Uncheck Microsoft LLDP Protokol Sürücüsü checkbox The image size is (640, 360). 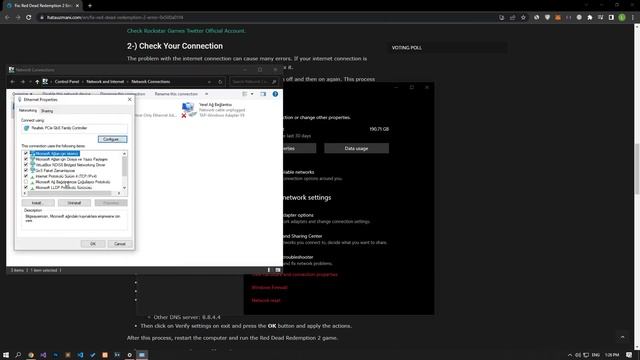[x=26, y=187]
